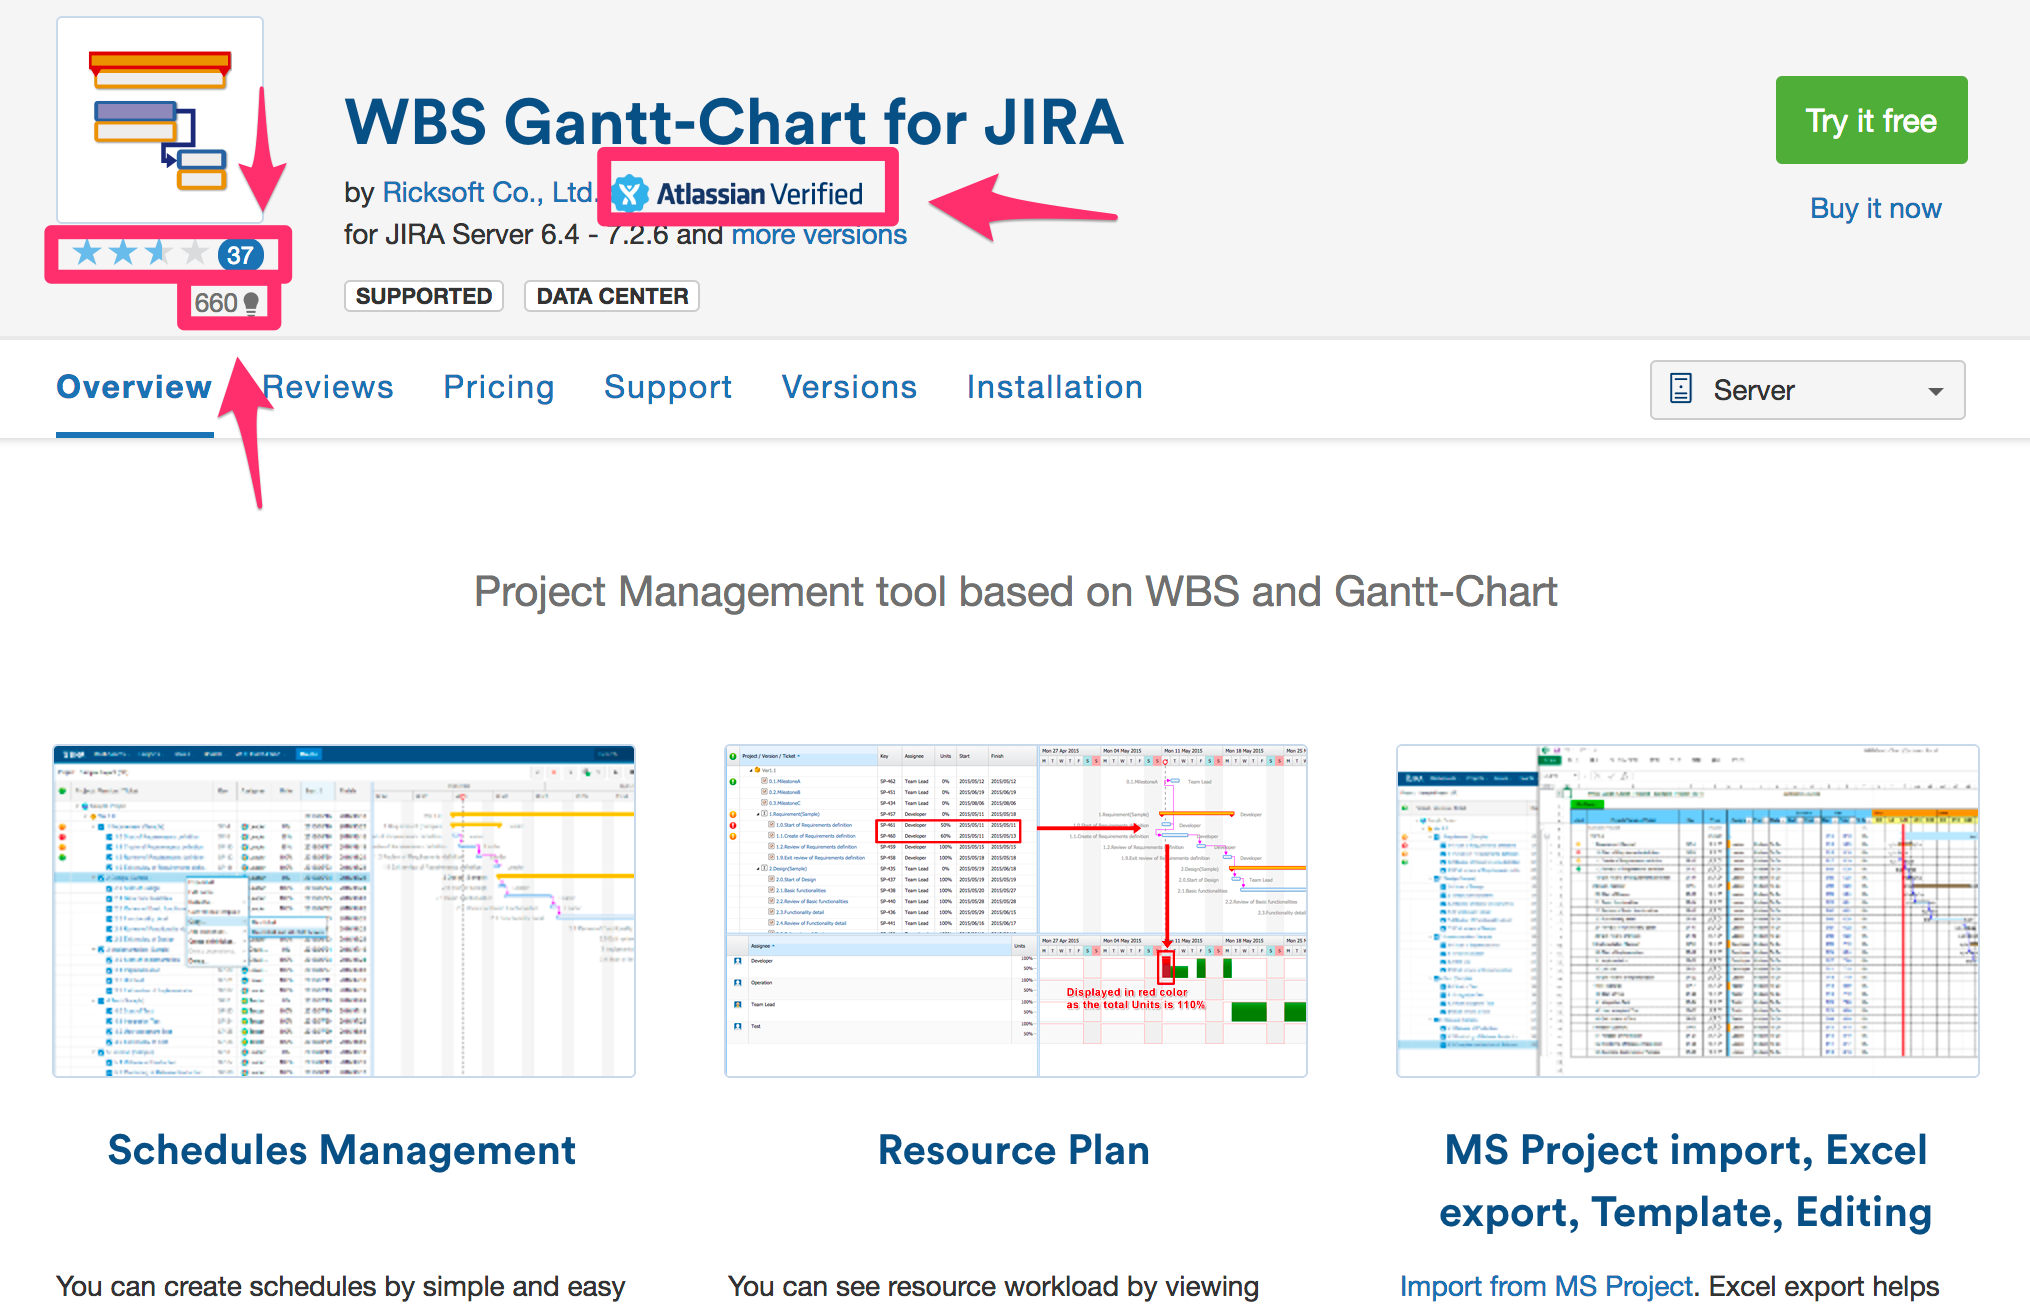
Task: Click the Project Management tool tagline text
Action: pos(1015,592)
